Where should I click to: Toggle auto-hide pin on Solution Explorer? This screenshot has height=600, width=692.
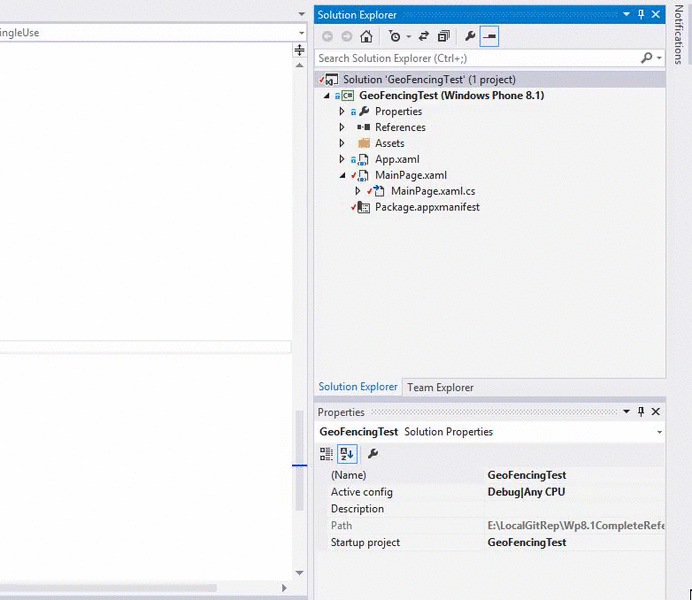coord(641,15)
